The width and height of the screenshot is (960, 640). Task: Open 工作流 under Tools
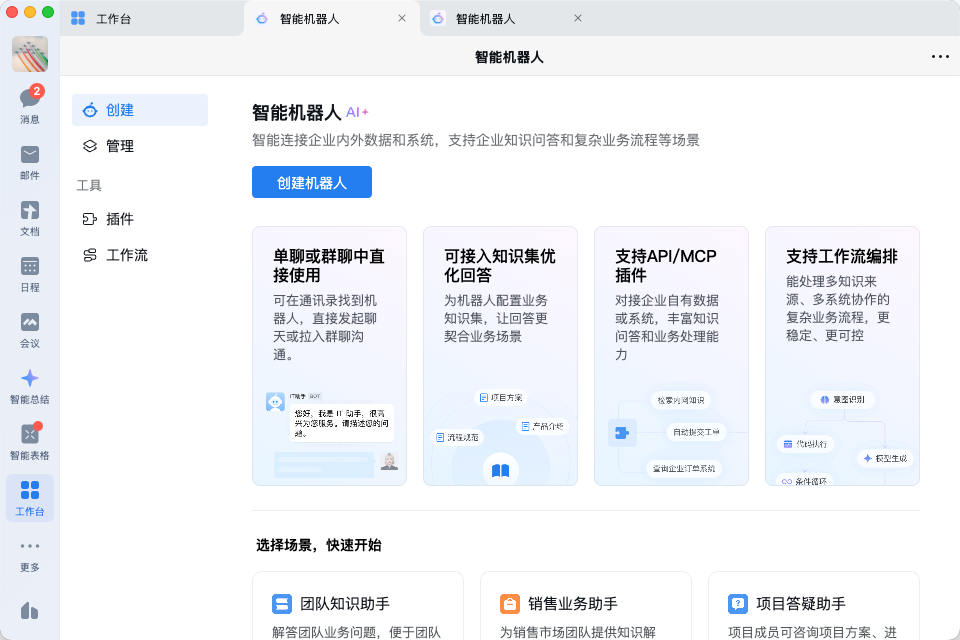pyautogui.click(x=127, y=255)
